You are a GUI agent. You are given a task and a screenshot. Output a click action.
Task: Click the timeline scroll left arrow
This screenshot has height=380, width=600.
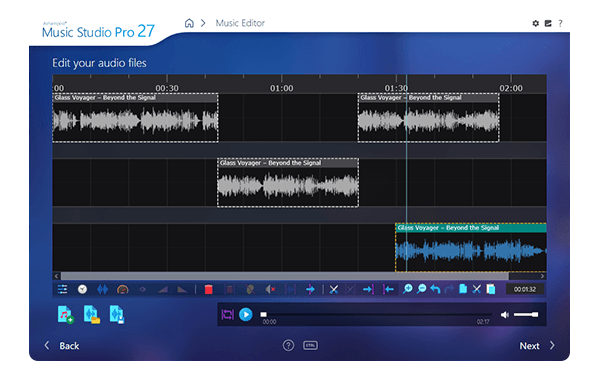click(x=56, y=276)
